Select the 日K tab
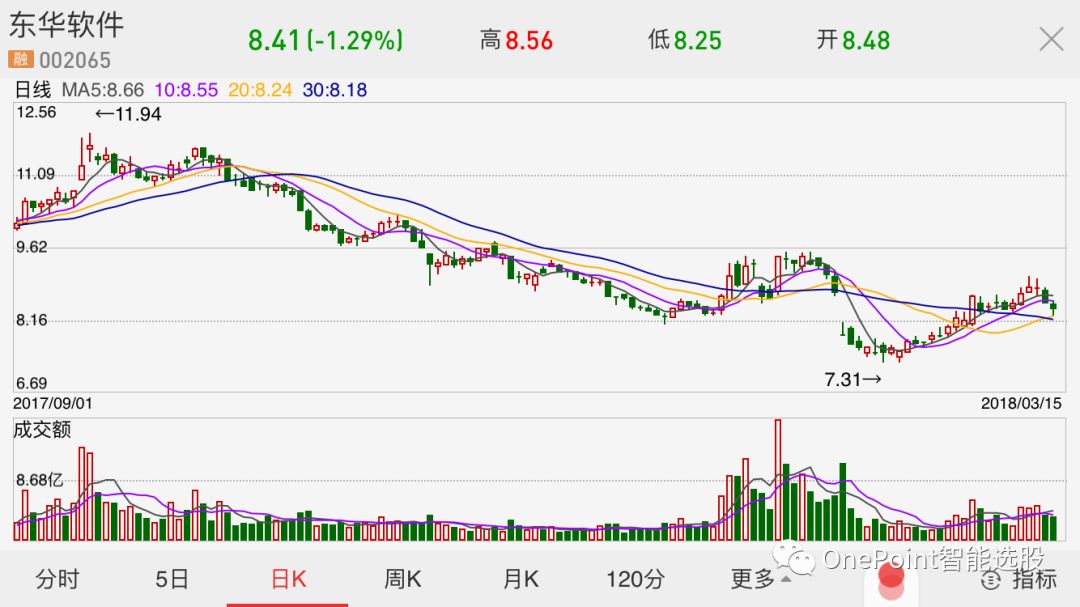 (288, 579)
